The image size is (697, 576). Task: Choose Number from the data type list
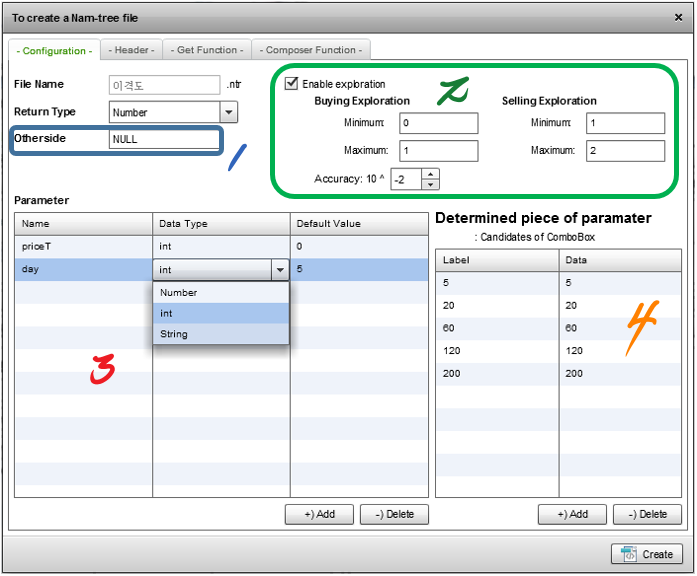pyautogui.click(x=179, y=293)
